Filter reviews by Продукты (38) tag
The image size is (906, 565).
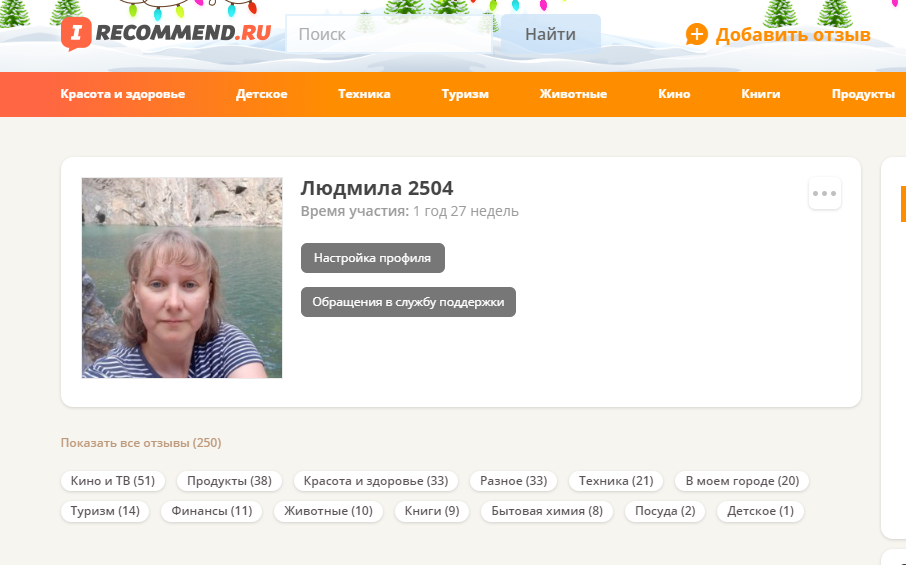click(x=229, y=481)
